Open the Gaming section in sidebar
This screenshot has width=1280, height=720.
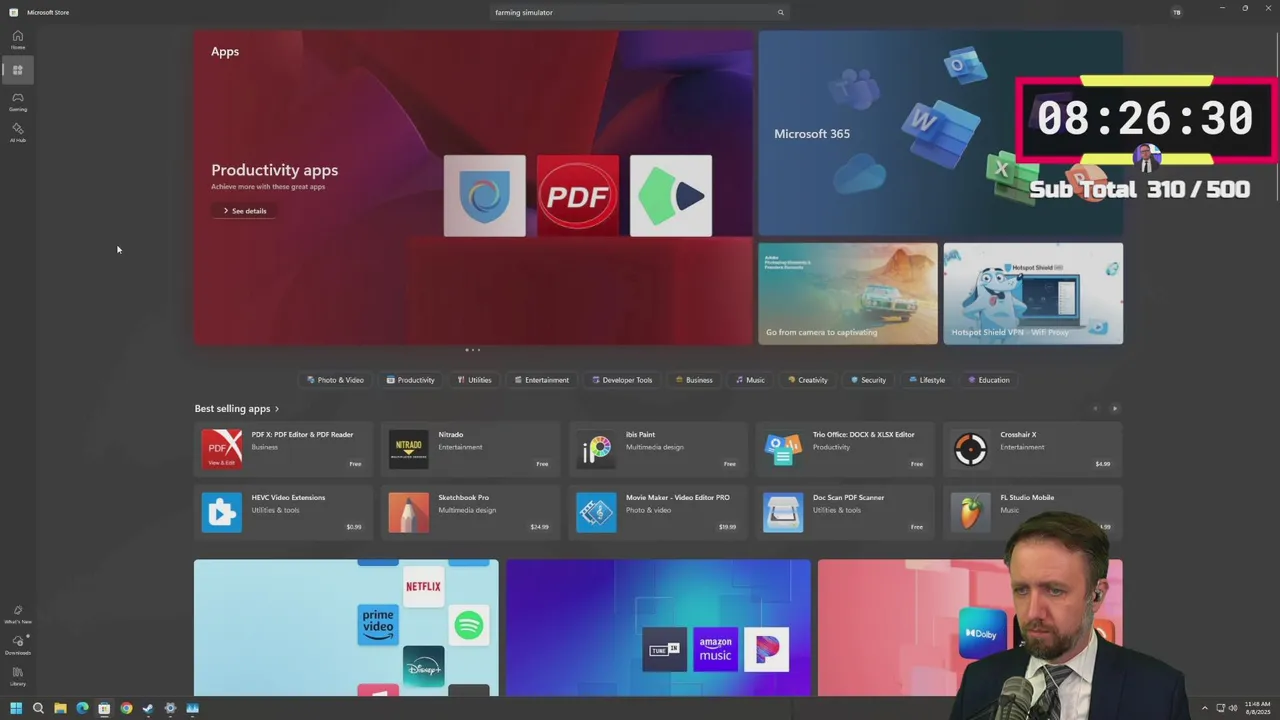(x=18, y=101)
